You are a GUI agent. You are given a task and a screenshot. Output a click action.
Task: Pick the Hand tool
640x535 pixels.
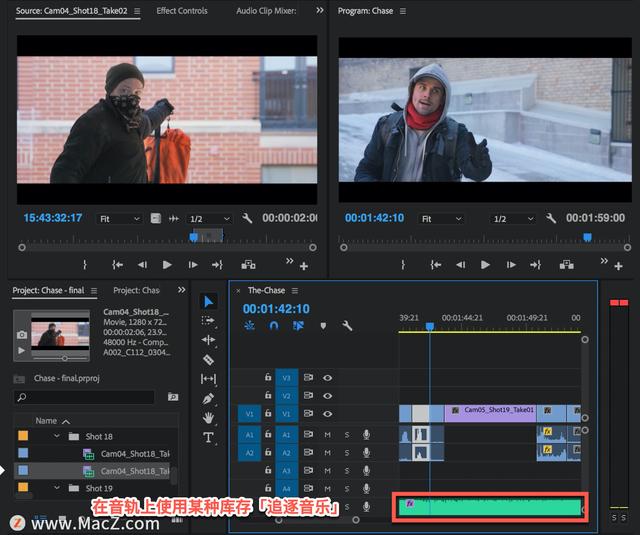tap(208, 417)
